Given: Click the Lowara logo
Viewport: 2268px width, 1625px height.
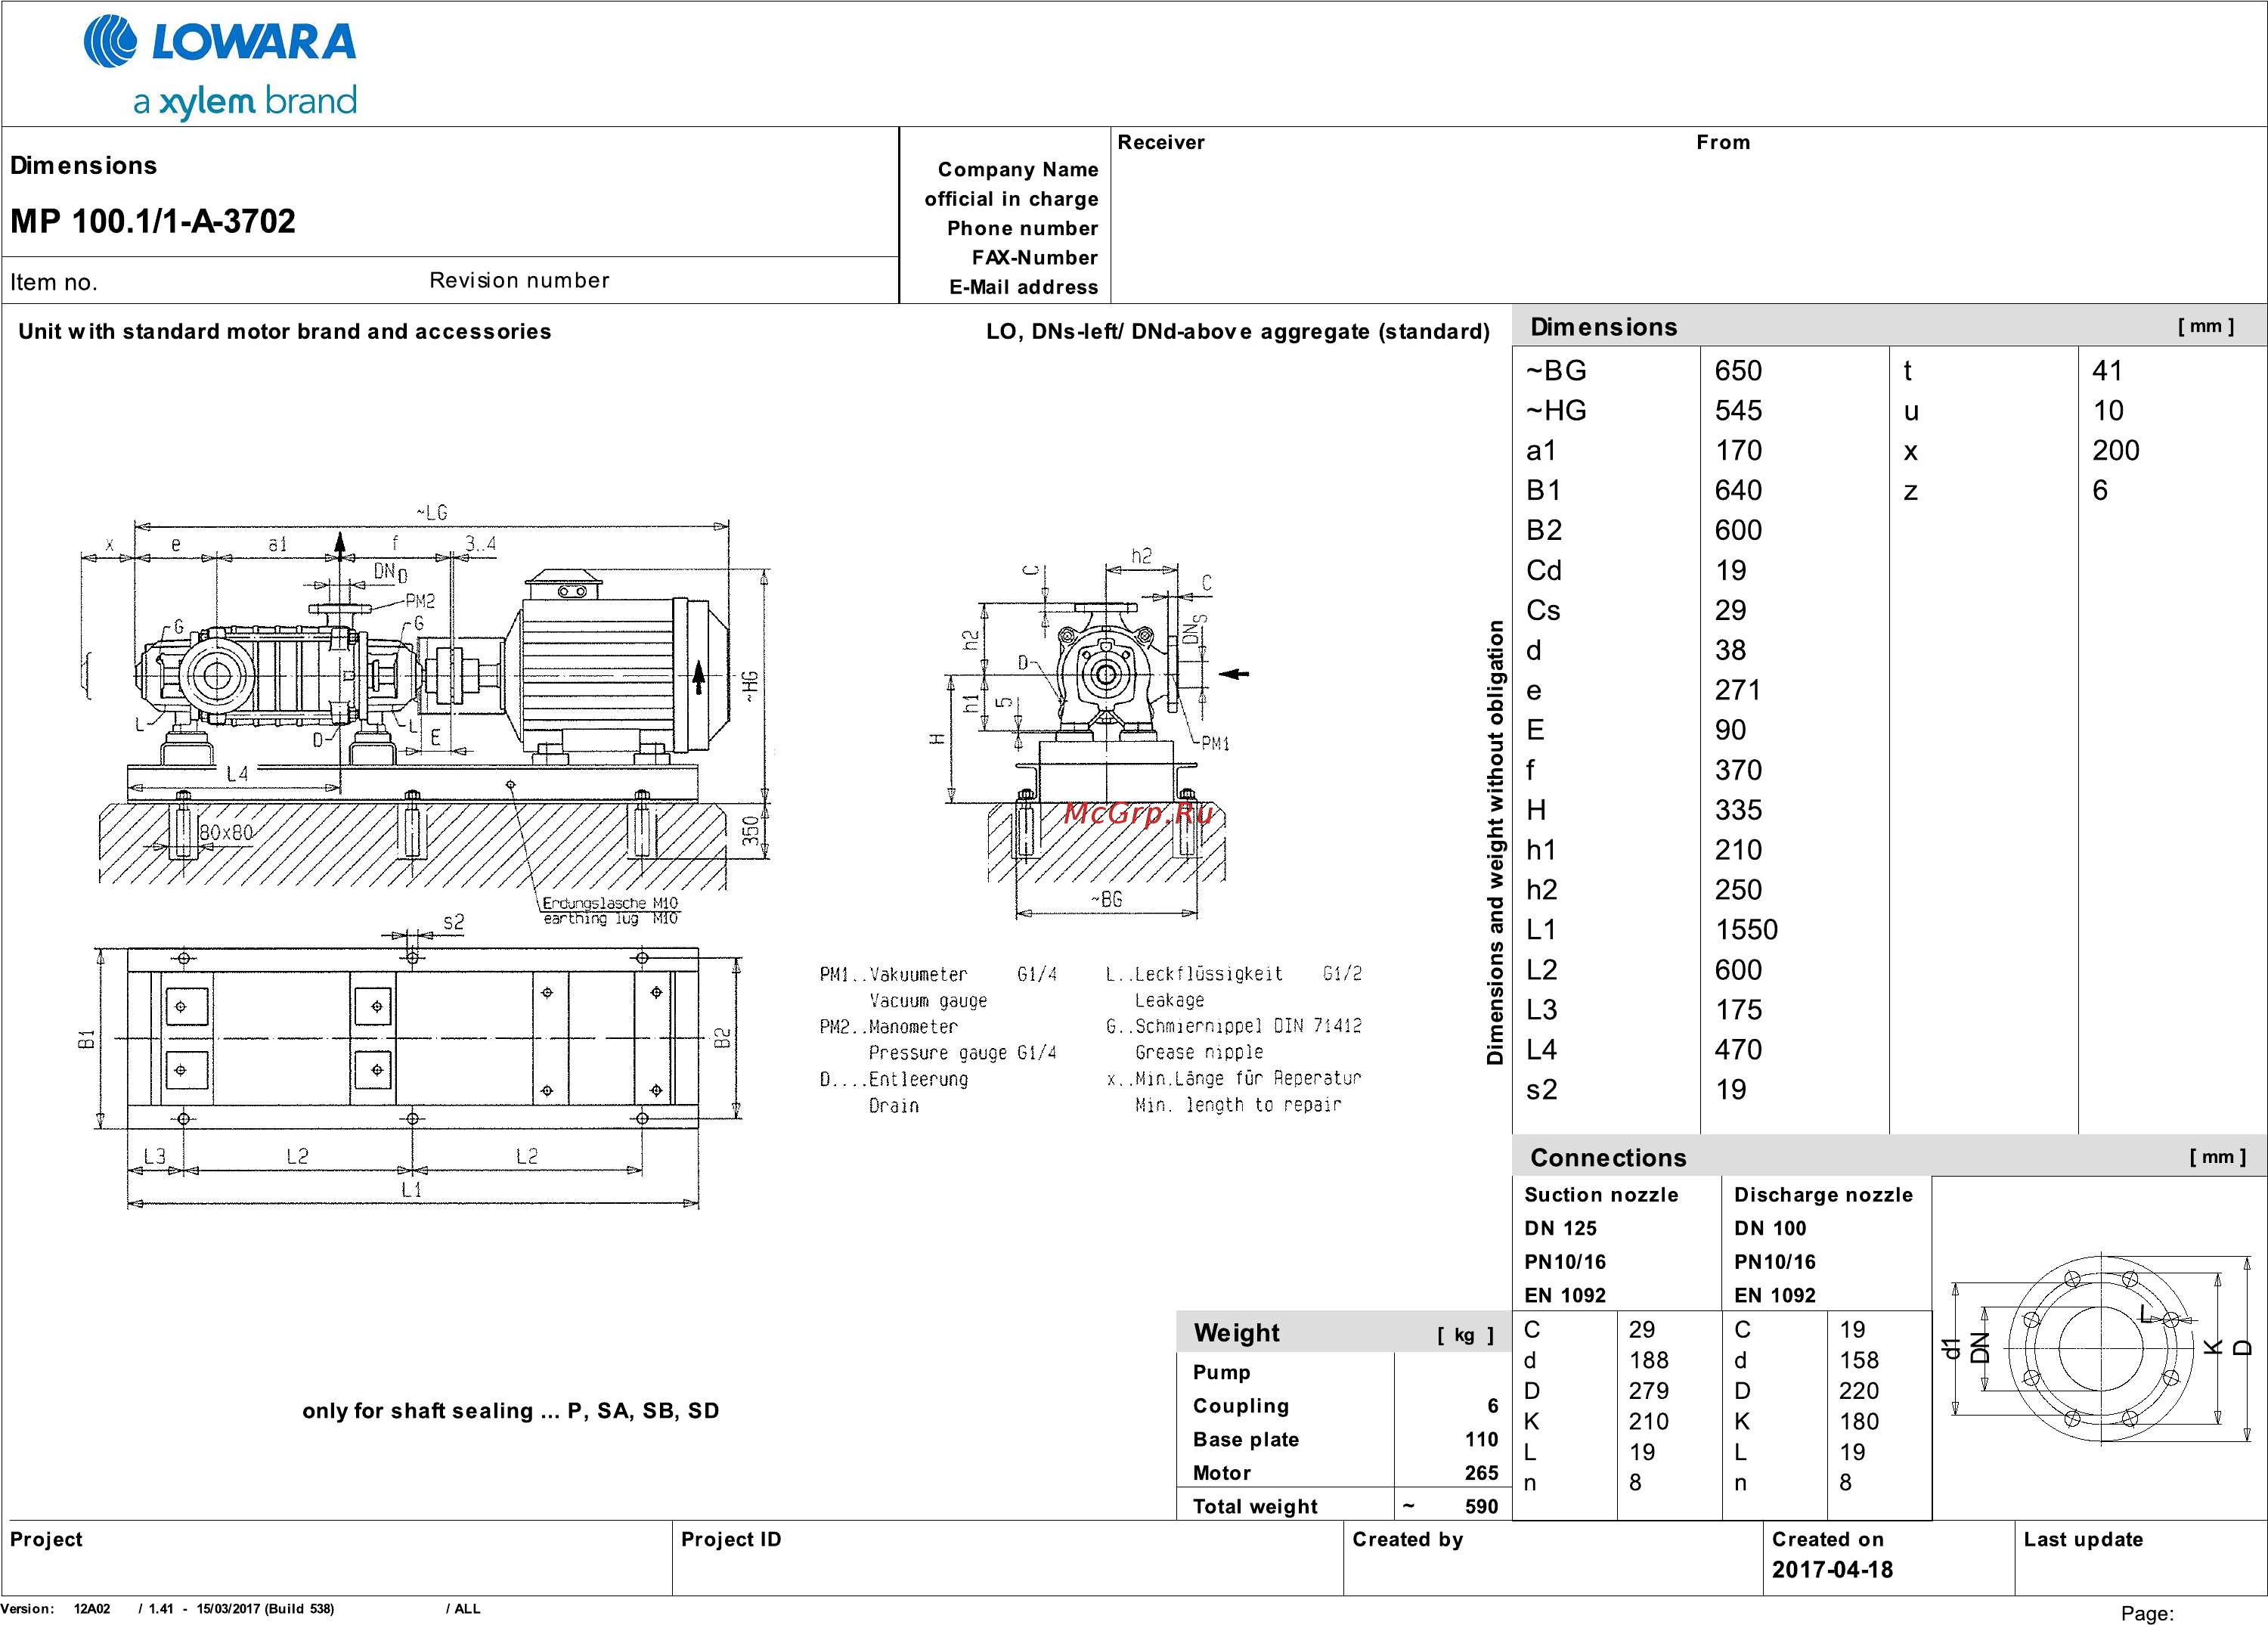Looking at the screenshot, I should pyautogui.click(x=220, y=42).
